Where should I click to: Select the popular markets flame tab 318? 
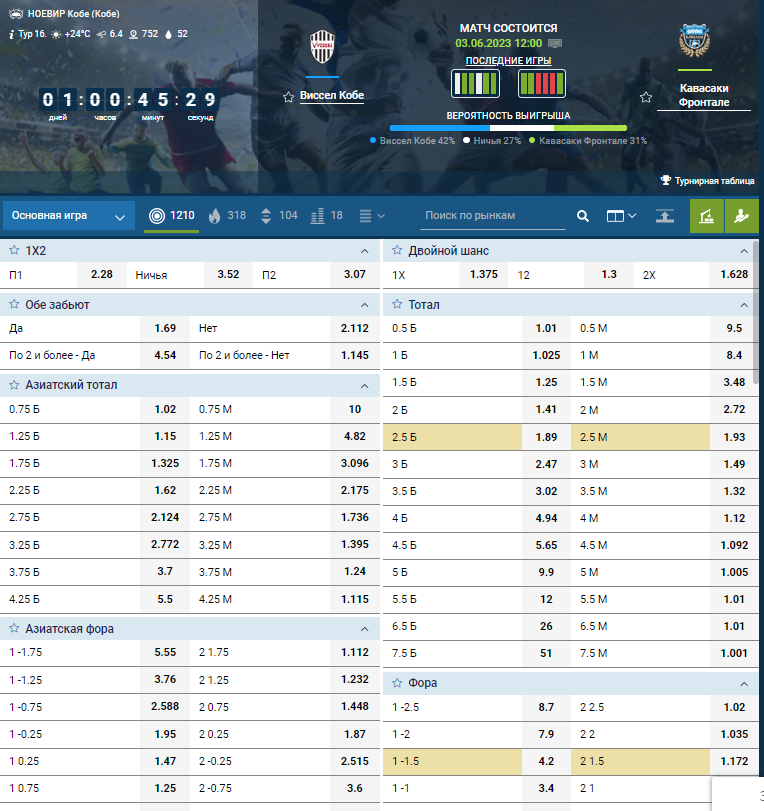pyautogui.click(x=227, y=216)
